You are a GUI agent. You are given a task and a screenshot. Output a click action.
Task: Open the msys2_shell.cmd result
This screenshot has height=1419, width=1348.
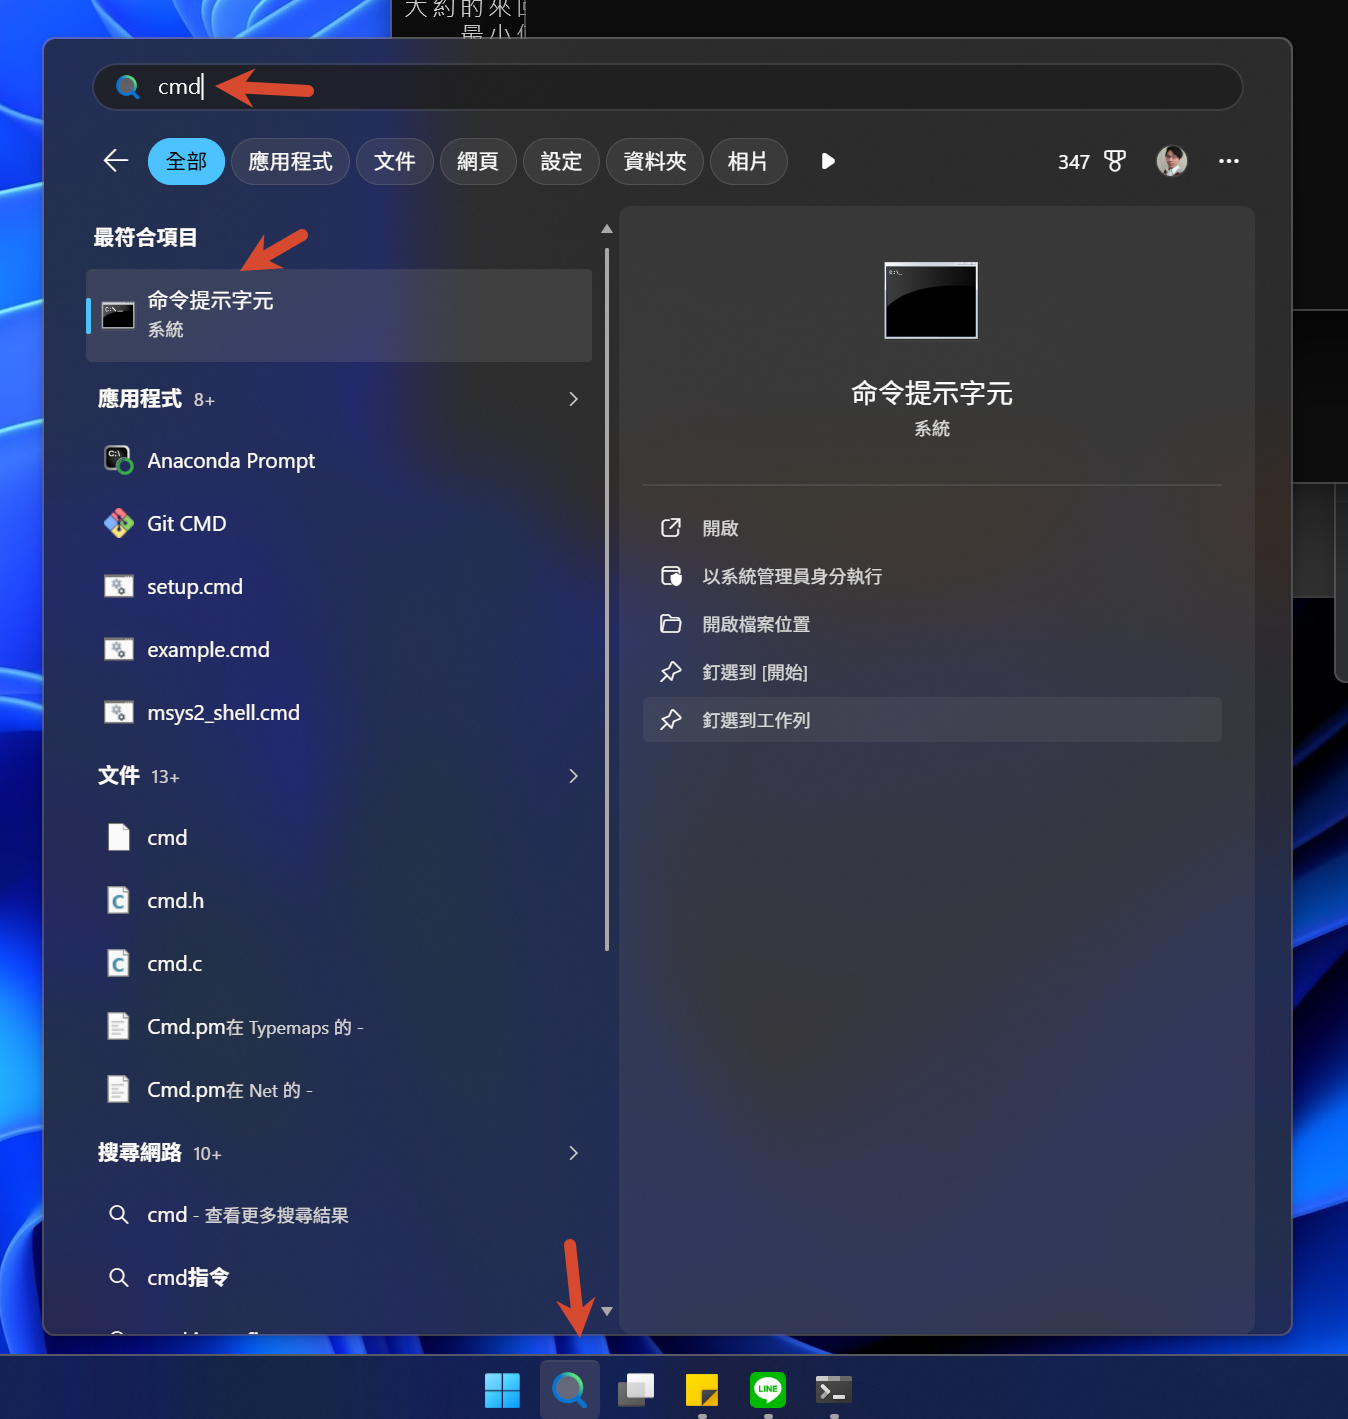(339, 713)
